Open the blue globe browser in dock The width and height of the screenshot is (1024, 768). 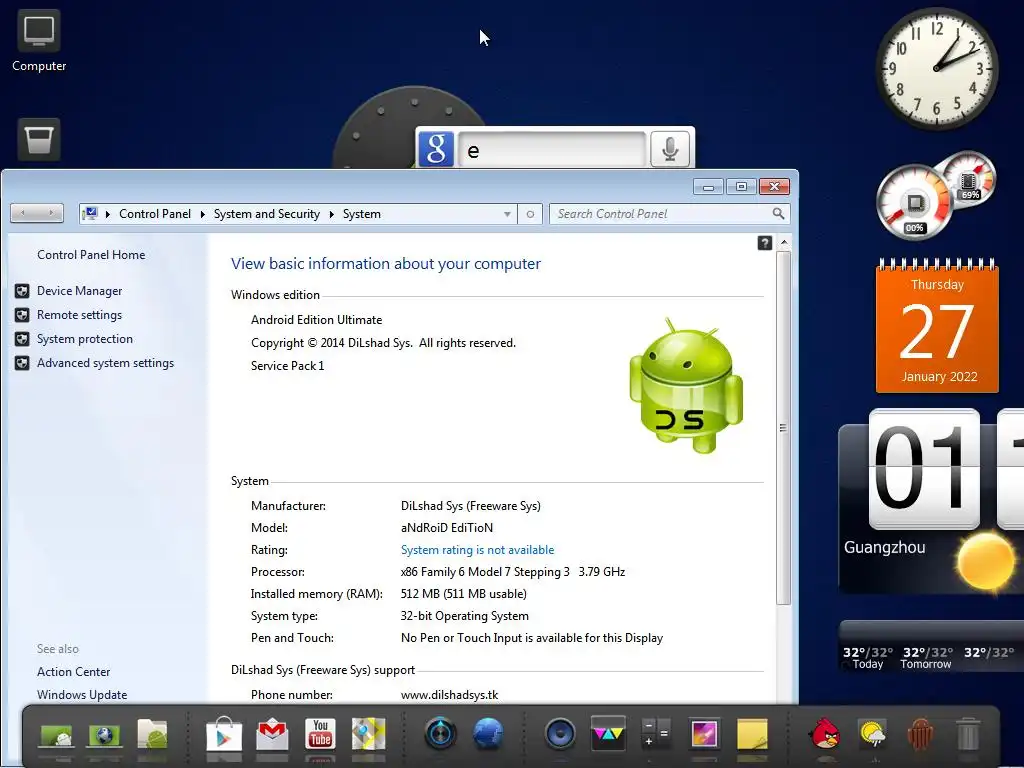(x=488, y=733)
